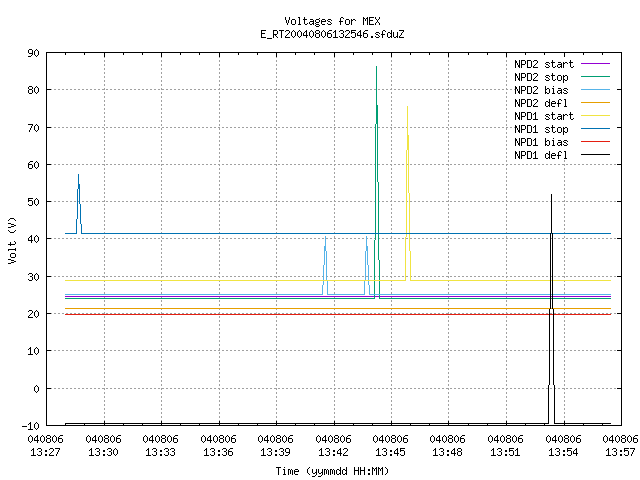640x480 pixels.
Task: Click the black NPD1 defl spike peak
Action: [x=551, y=196]
